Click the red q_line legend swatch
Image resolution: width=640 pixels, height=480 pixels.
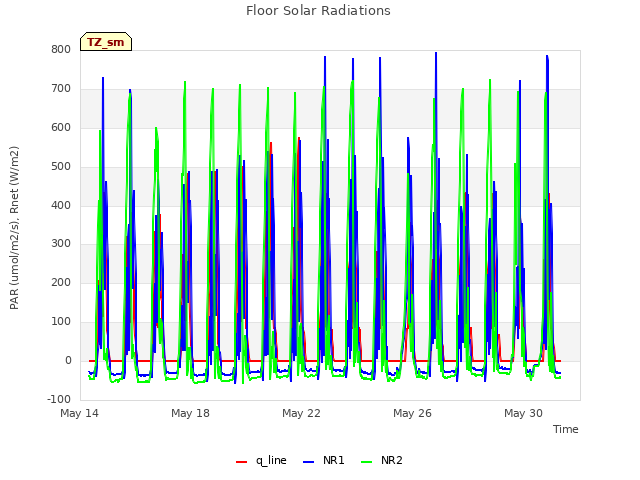pos(241,462)
